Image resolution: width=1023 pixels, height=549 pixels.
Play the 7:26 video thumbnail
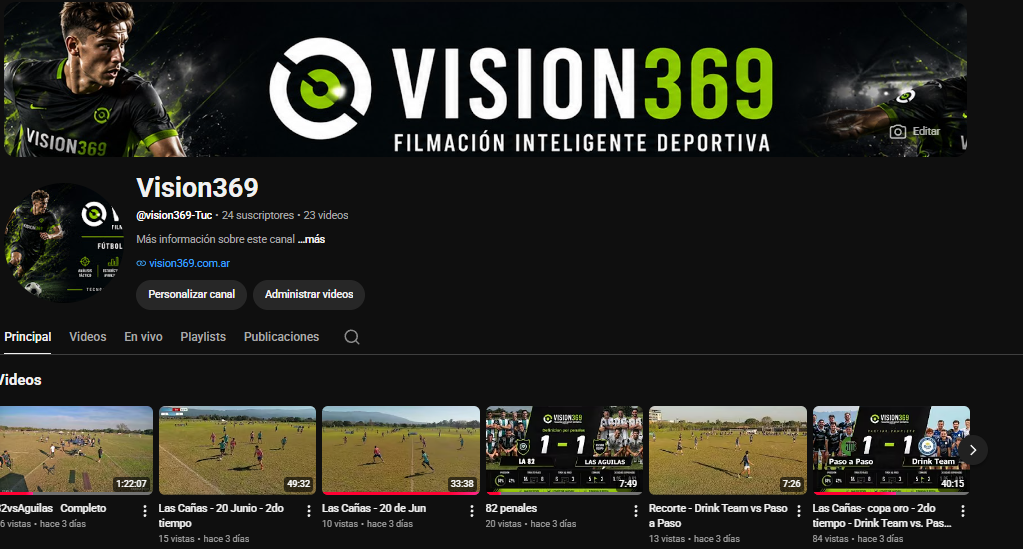click(727, 450)
